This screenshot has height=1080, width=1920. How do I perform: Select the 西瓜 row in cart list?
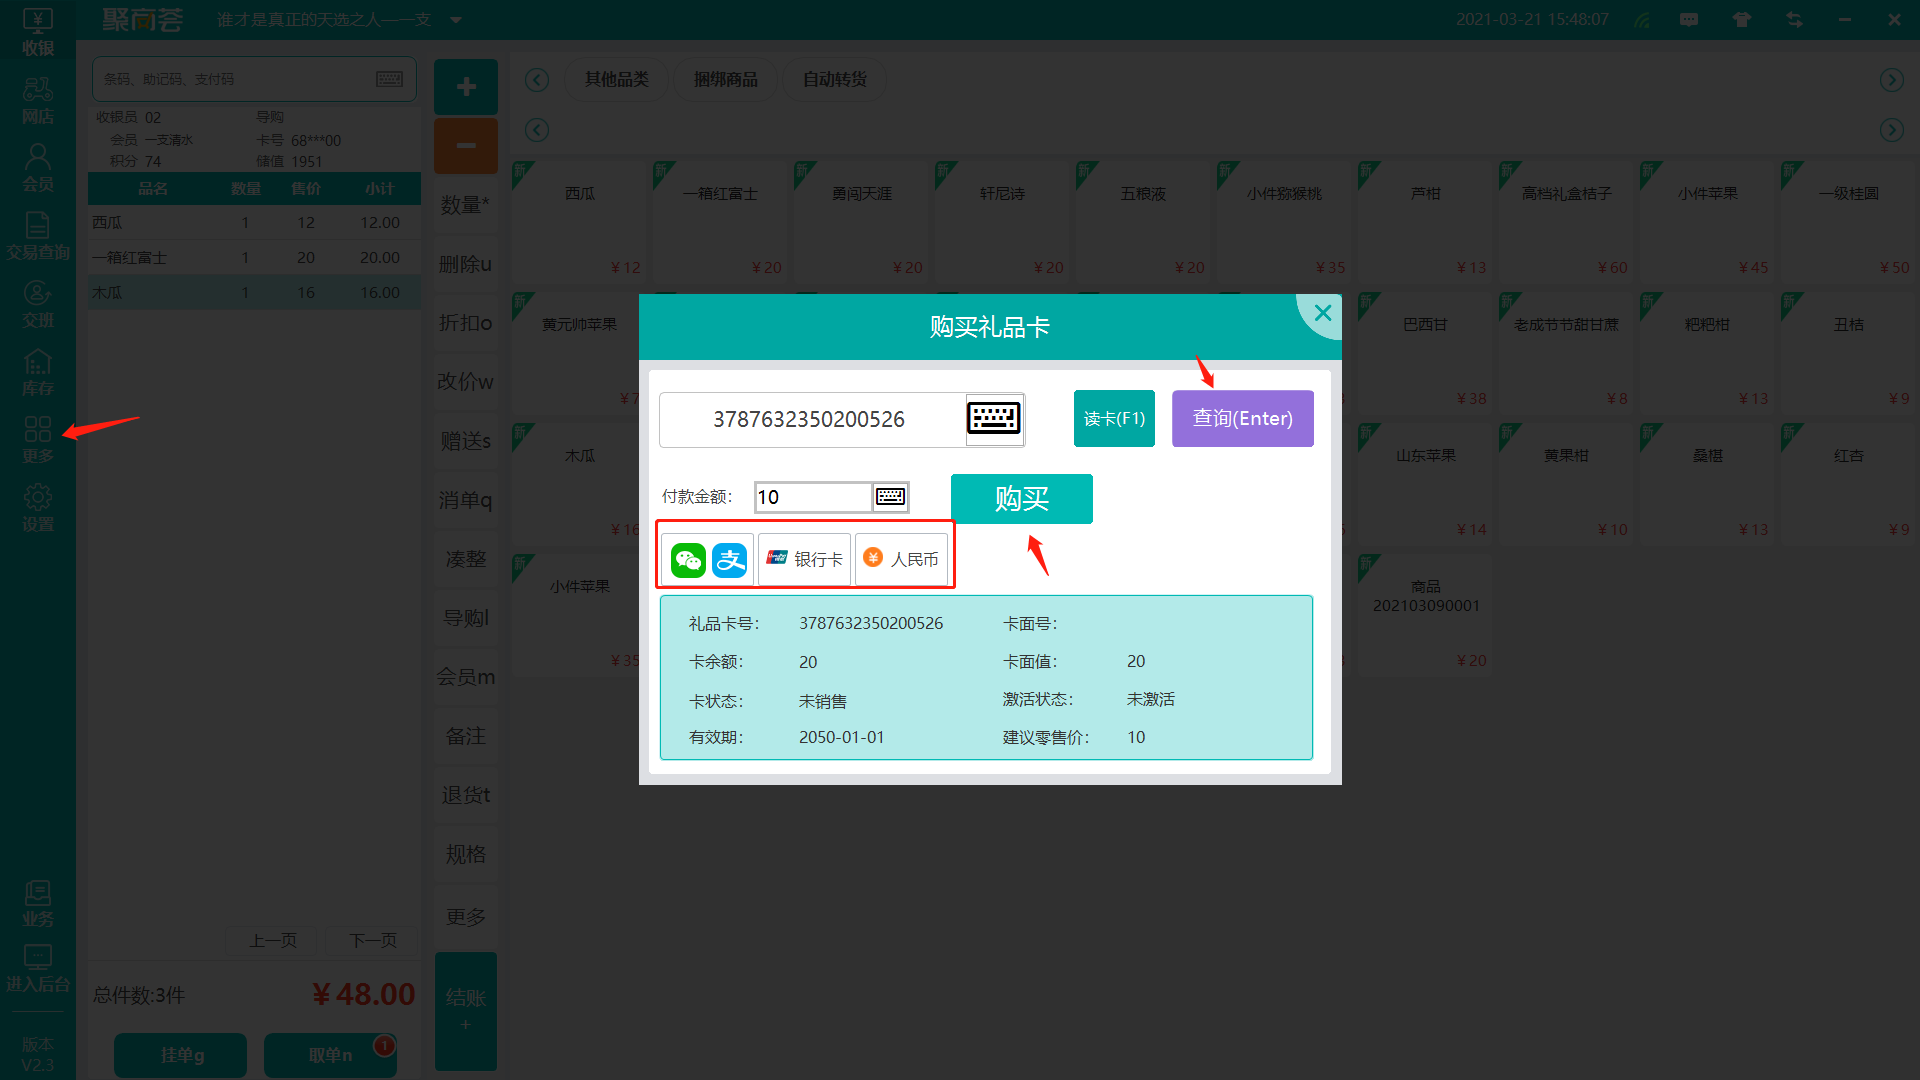[x=254, y=222]
